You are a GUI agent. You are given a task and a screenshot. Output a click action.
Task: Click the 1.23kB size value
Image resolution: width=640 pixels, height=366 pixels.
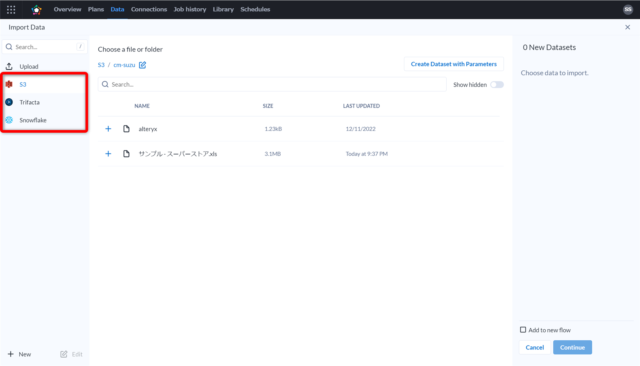[273, 129]
